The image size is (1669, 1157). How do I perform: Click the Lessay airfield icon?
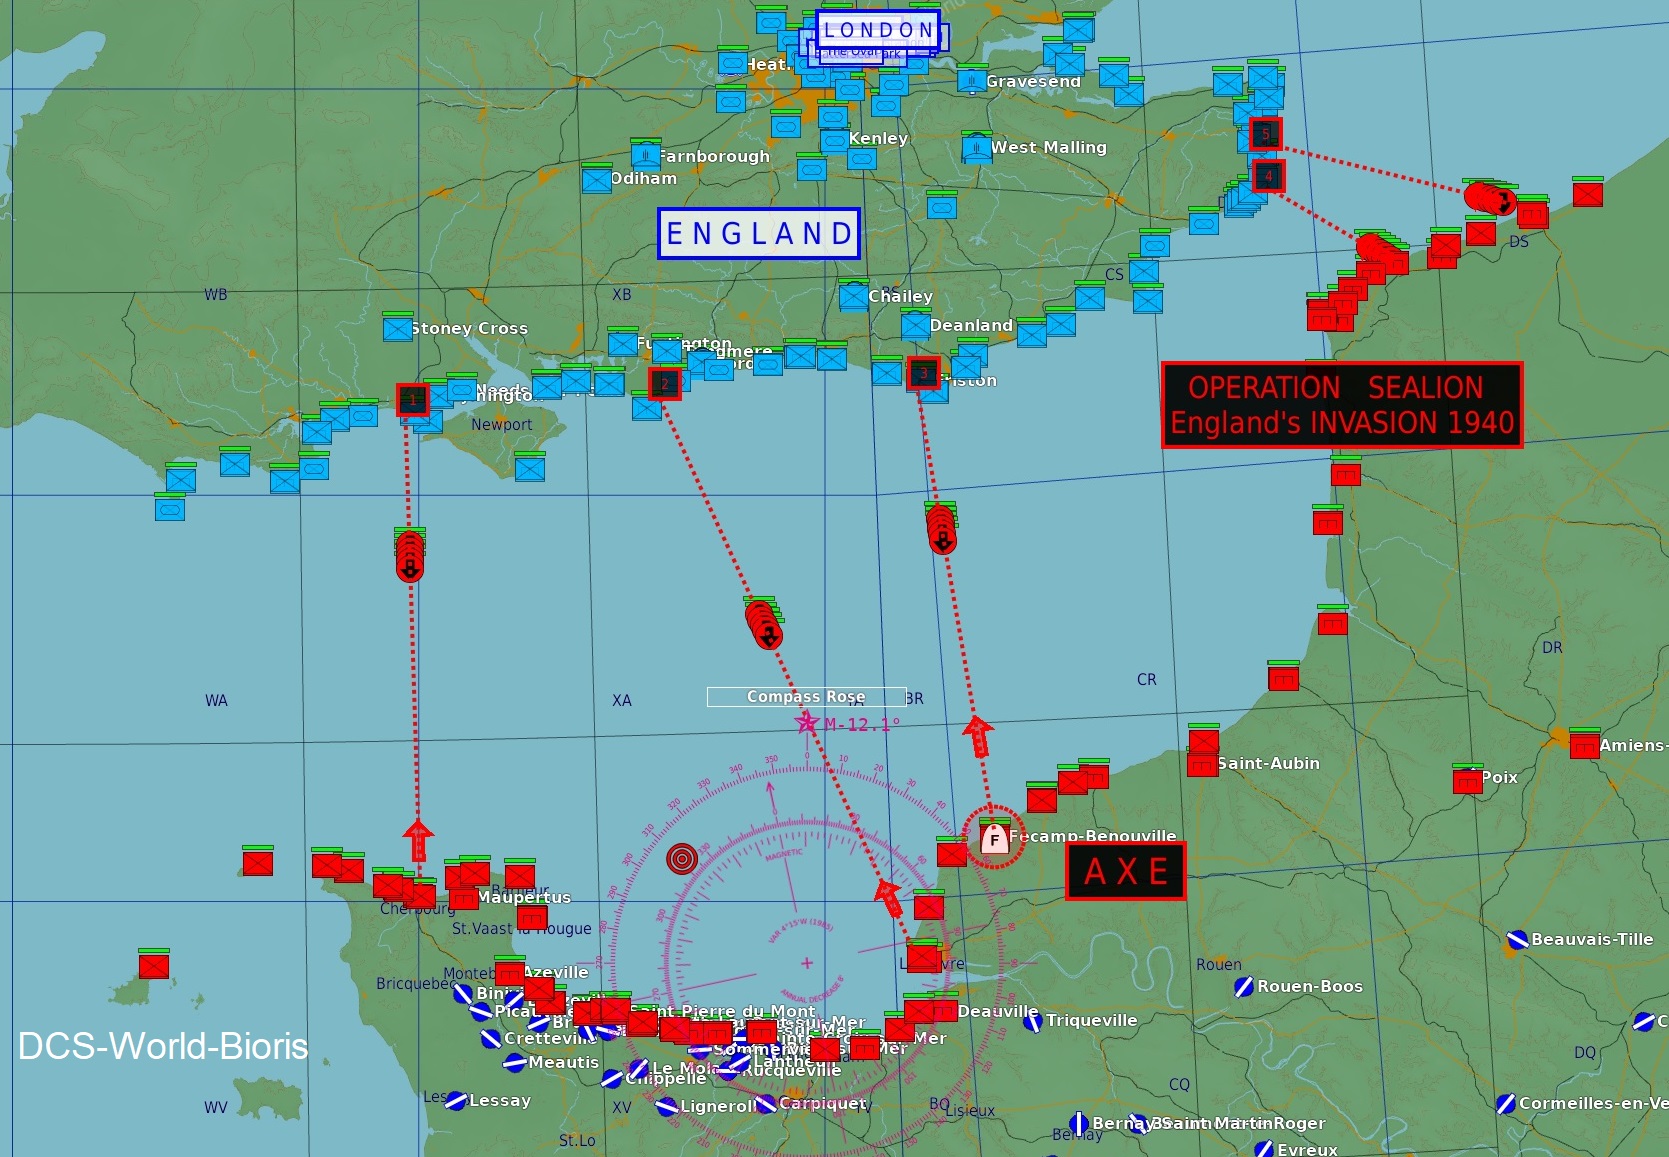pos(456,1101)
